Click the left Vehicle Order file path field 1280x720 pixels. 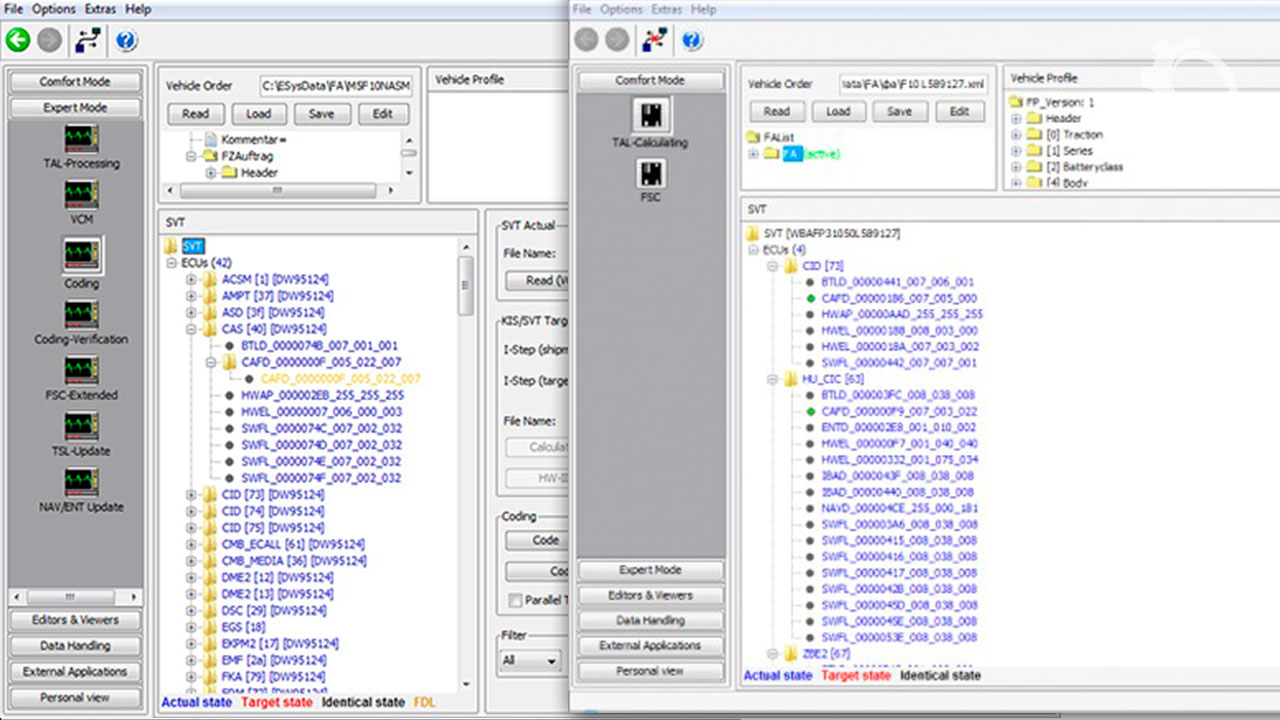click(x=335, y=86)
